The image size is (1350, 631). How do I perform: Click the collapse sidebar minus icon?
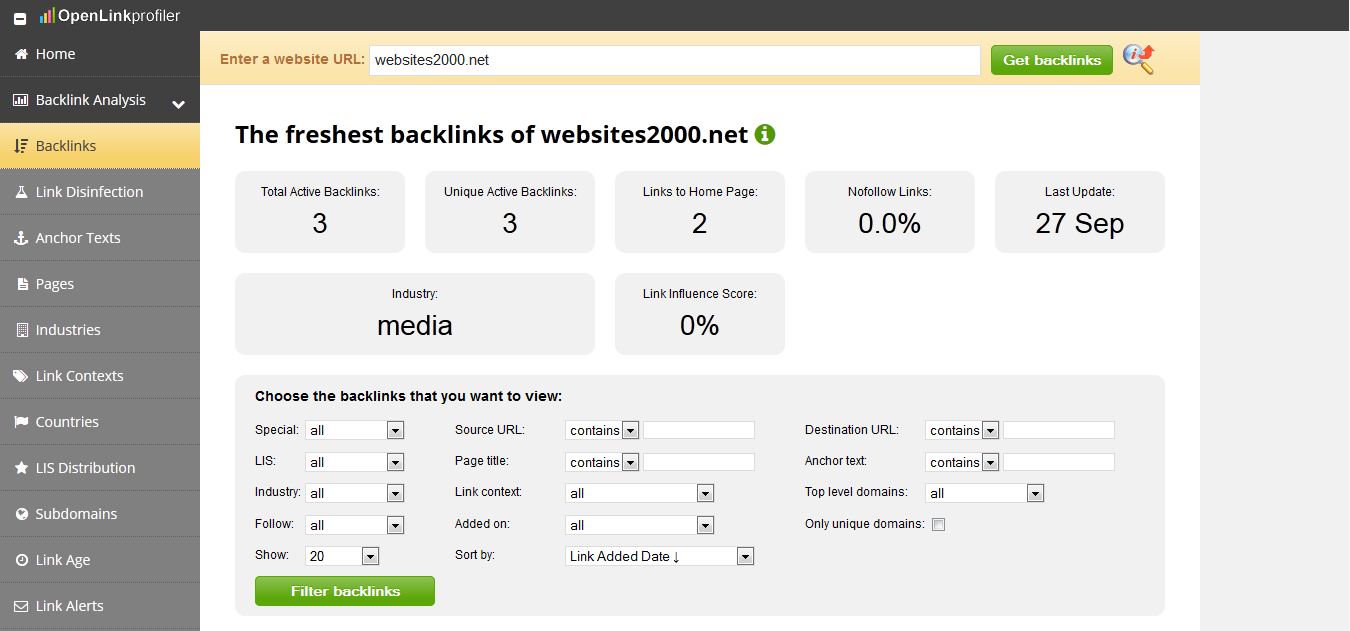click(20, 16)
